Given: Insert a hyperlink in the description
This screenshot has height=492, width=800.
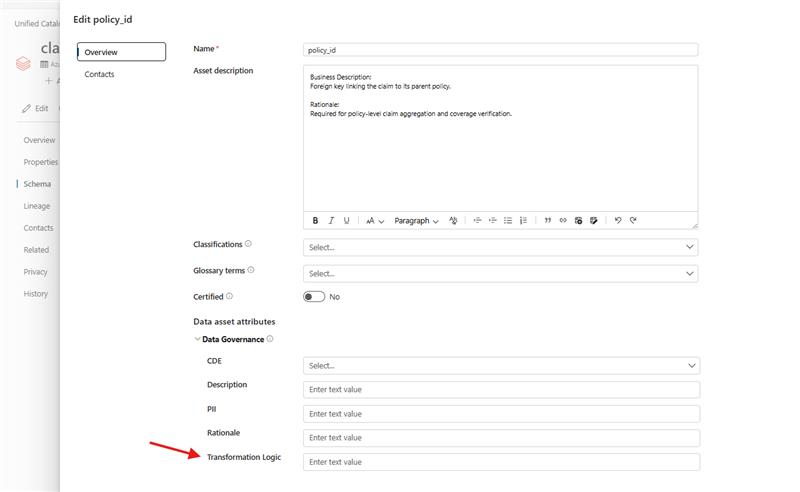Looking at the screenshot, I should (563, 220).
